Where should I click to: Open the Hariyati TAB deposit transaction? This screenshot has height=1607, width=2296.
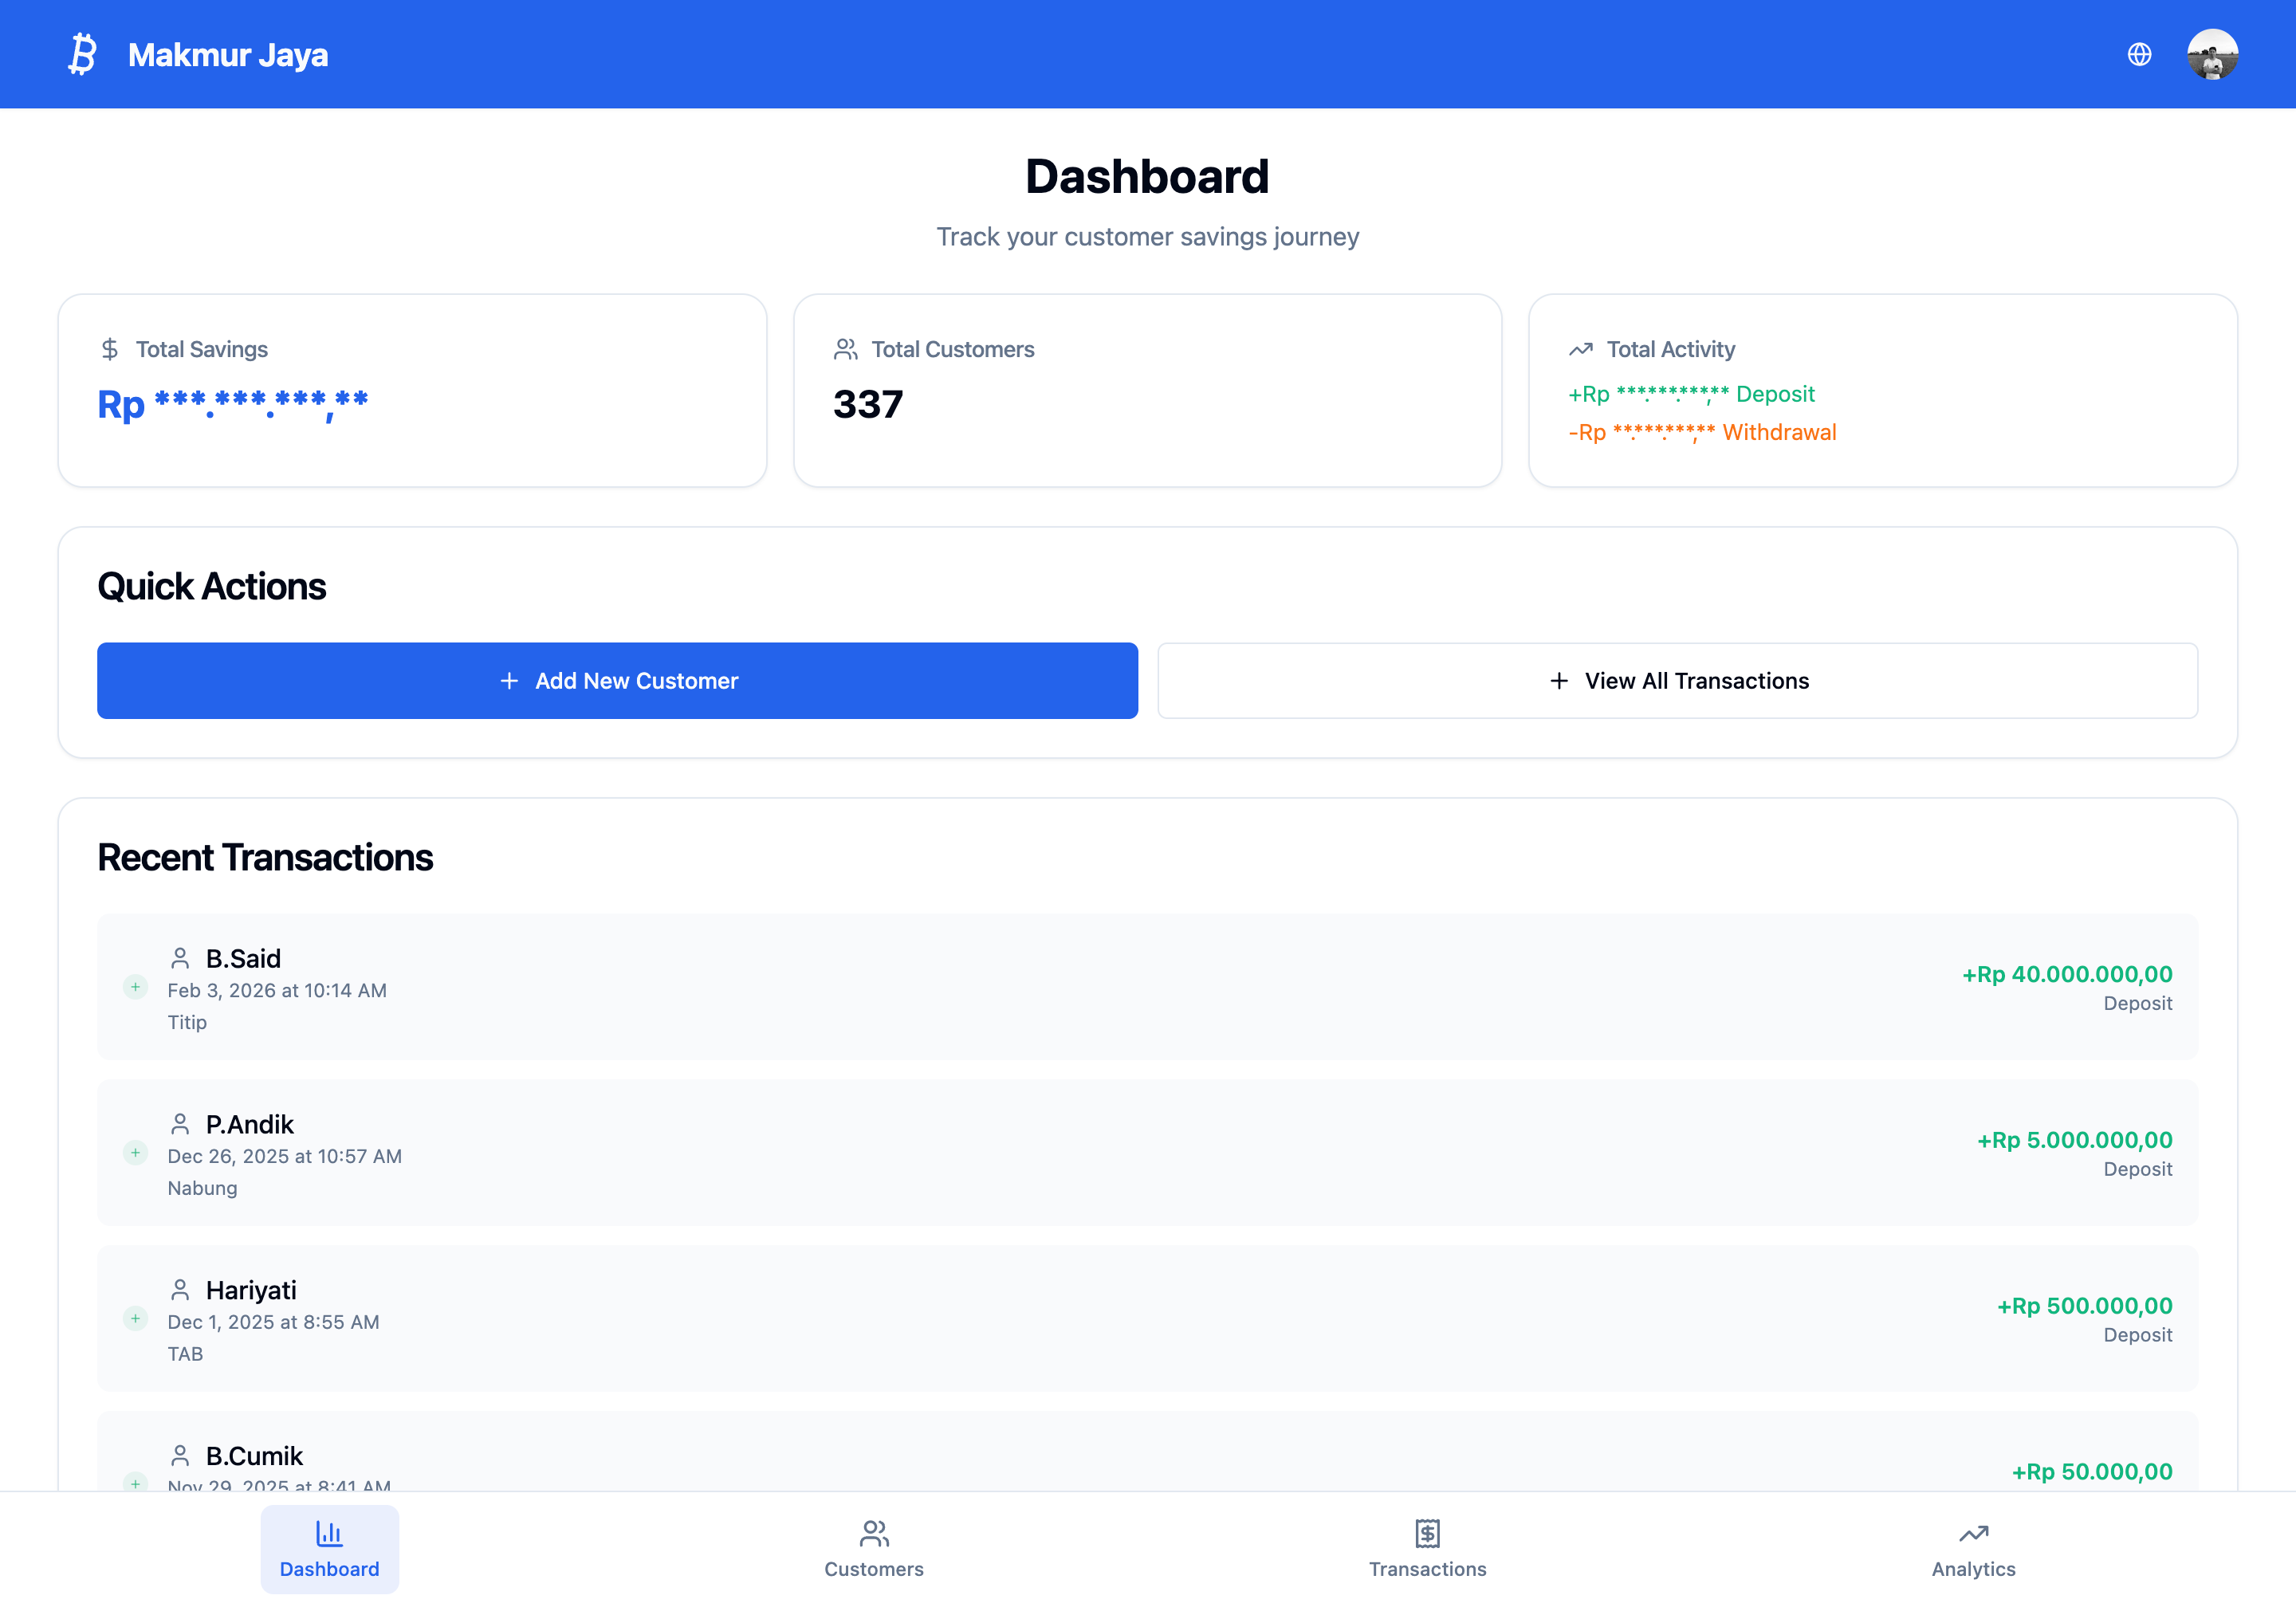(1147, 1318)
